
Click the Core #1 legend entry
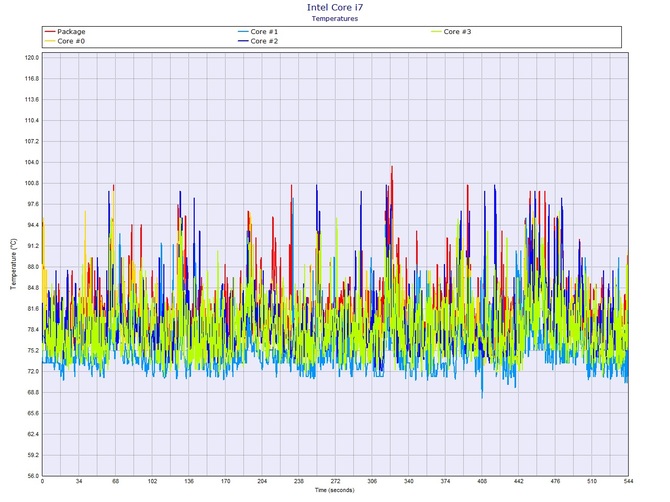click(258, 32)
